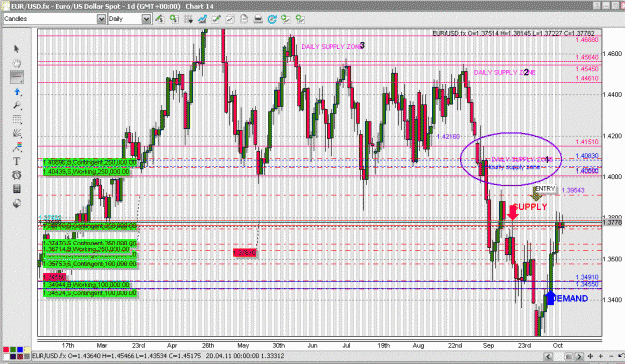Pick the blue color swatch
Image resolution: width=625 pixels, height=364 pixels.
tap(20, 350)
